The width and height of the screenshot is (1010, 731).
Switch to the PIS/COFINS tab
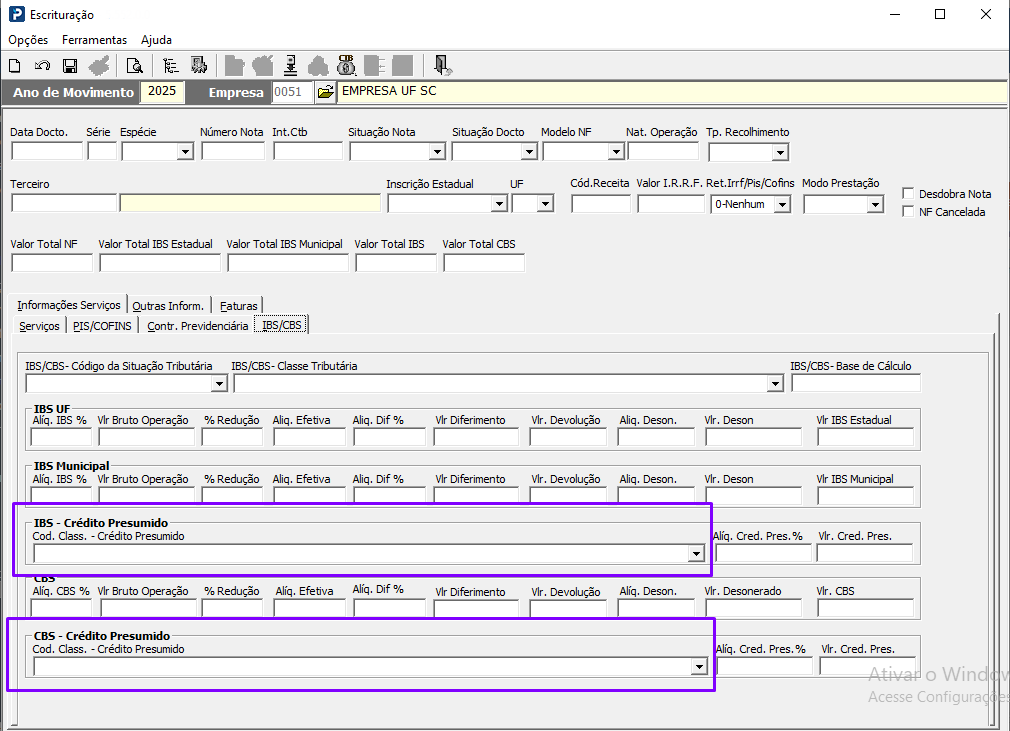pyautogui.click(x=102, y=326)
